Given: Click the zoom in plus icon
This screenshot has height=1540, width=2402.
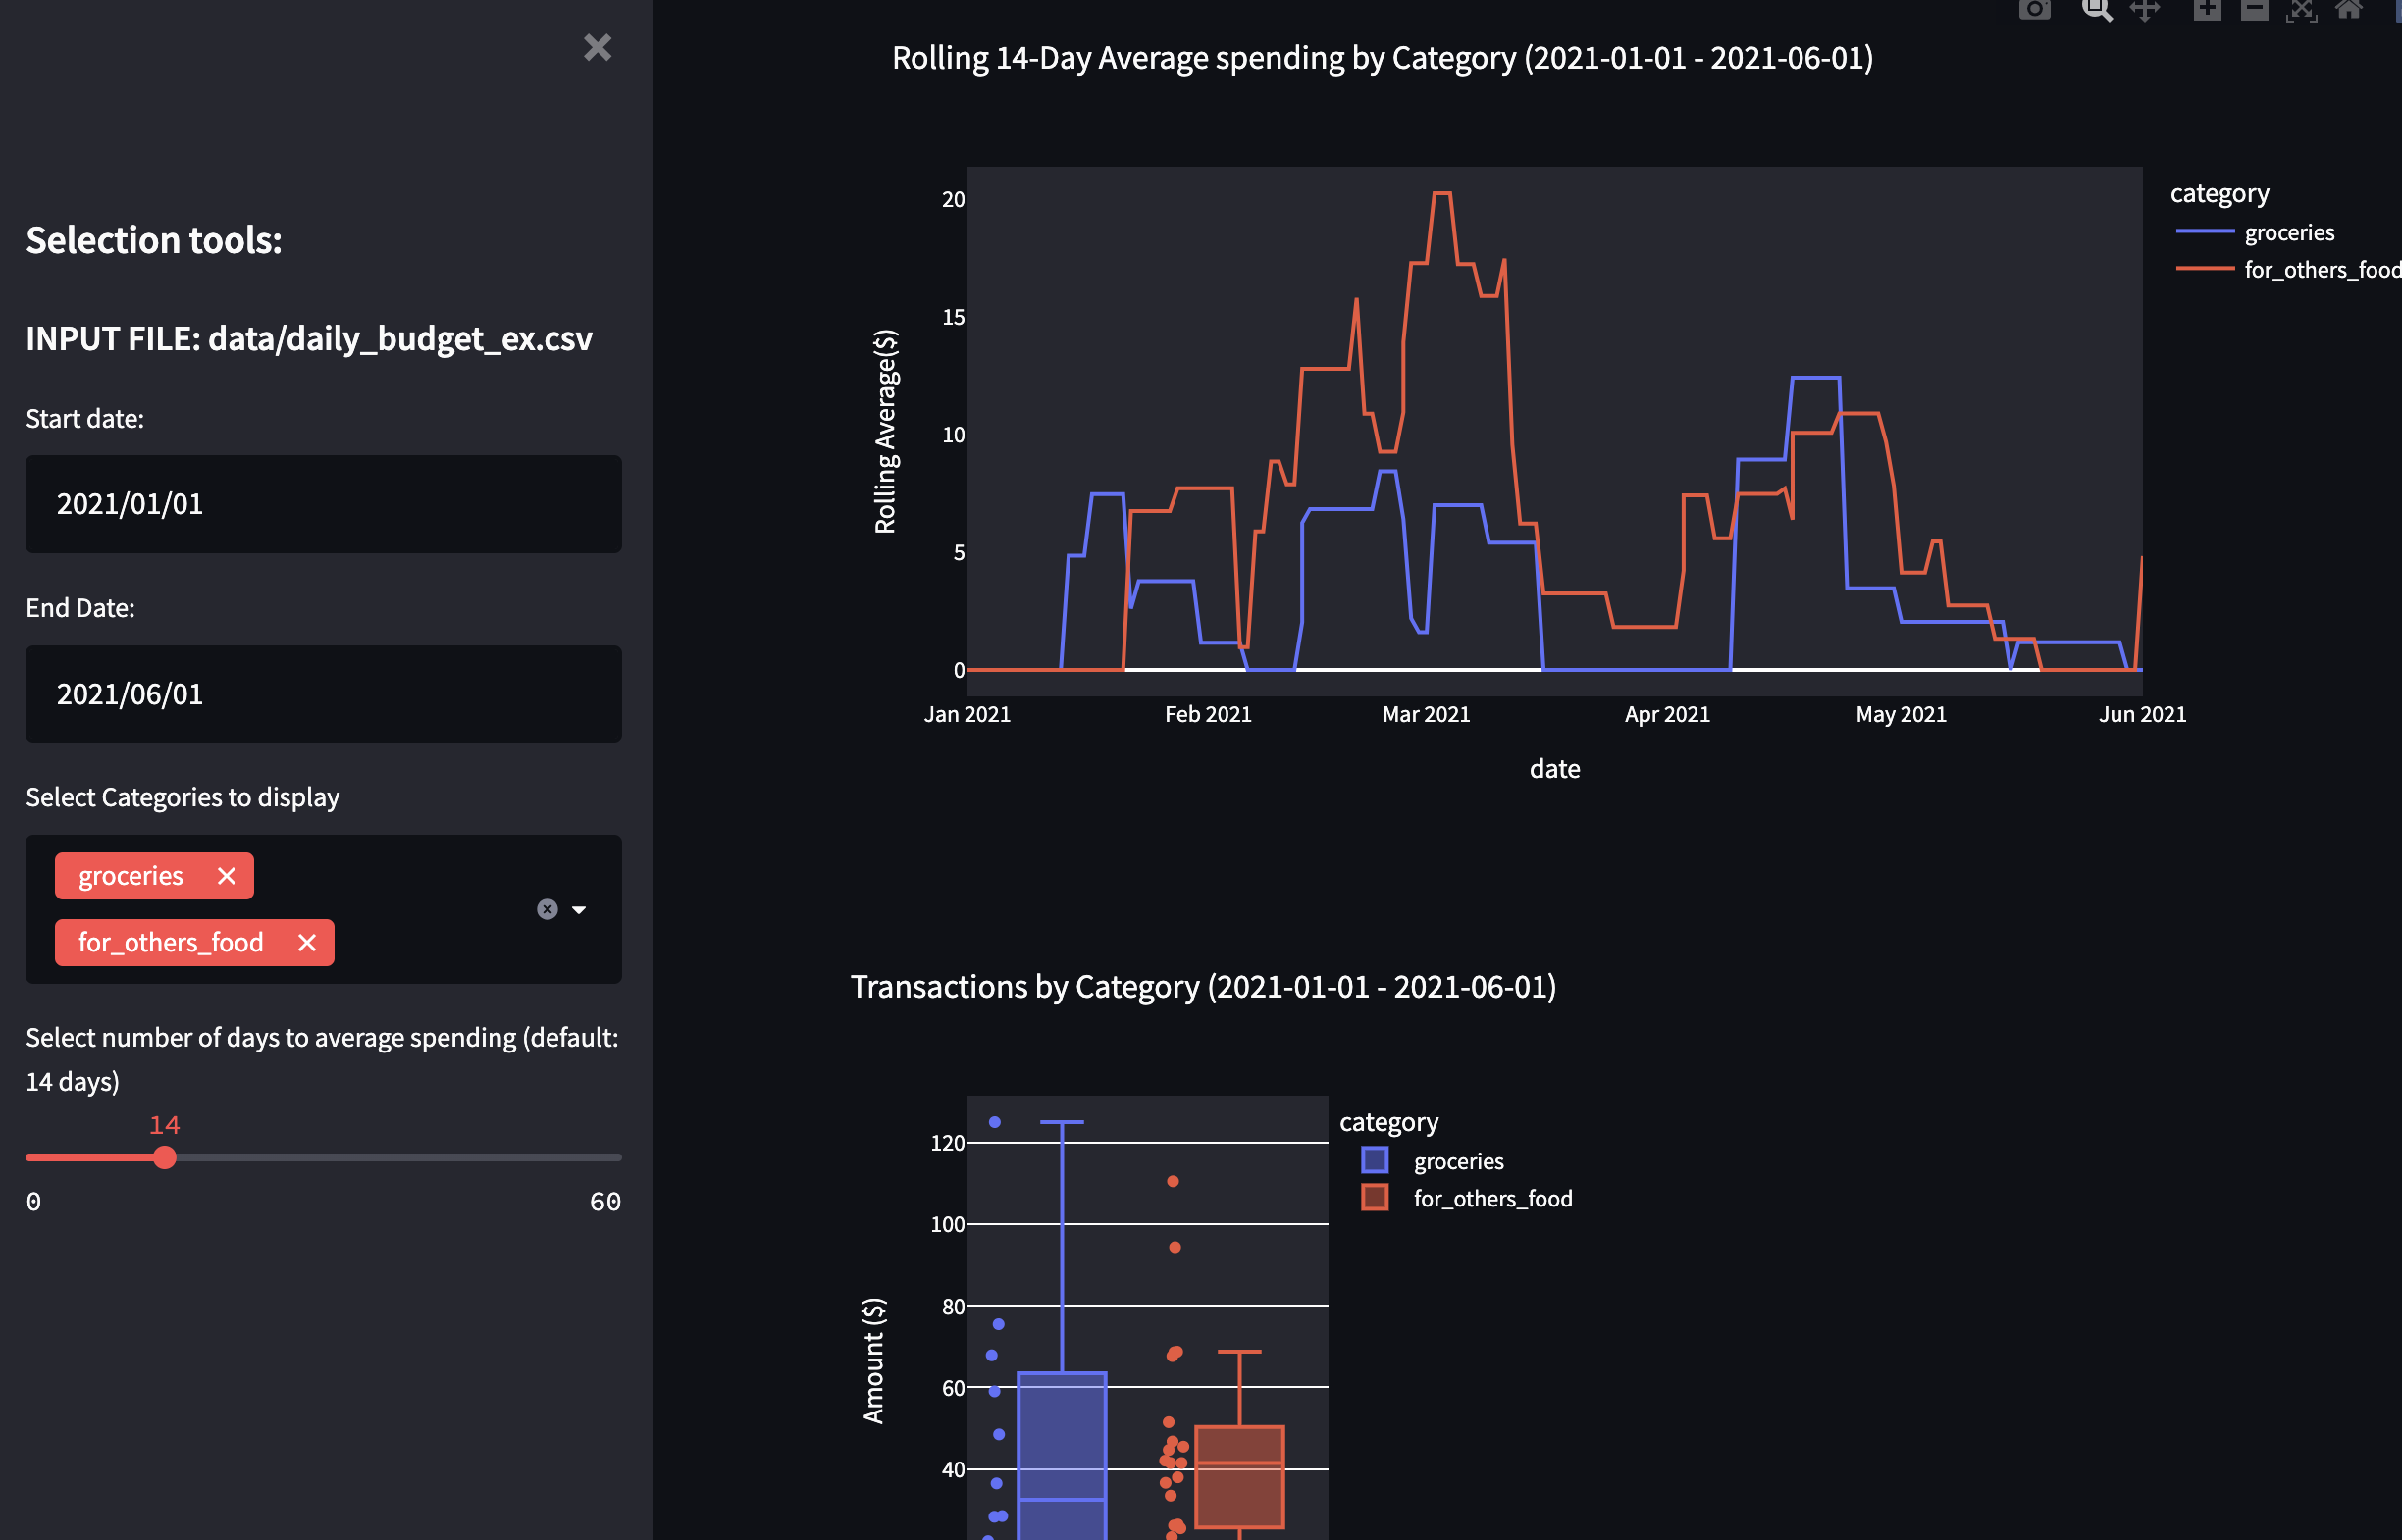Looking at the screenshot, I should (x=2207, y=10).
